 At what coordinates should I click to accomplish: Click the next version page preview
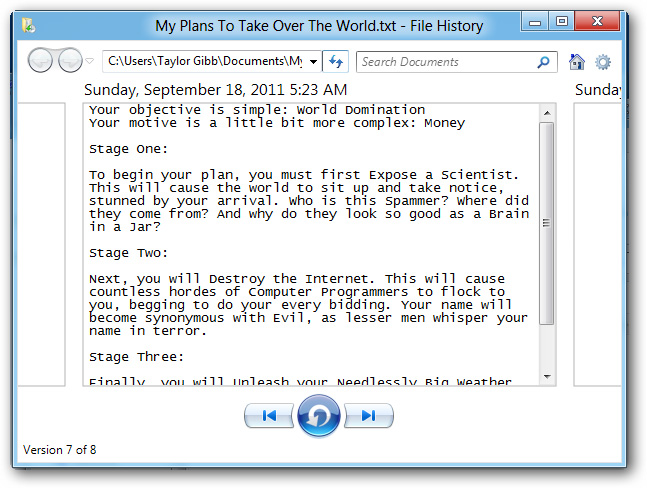(597, 244)
